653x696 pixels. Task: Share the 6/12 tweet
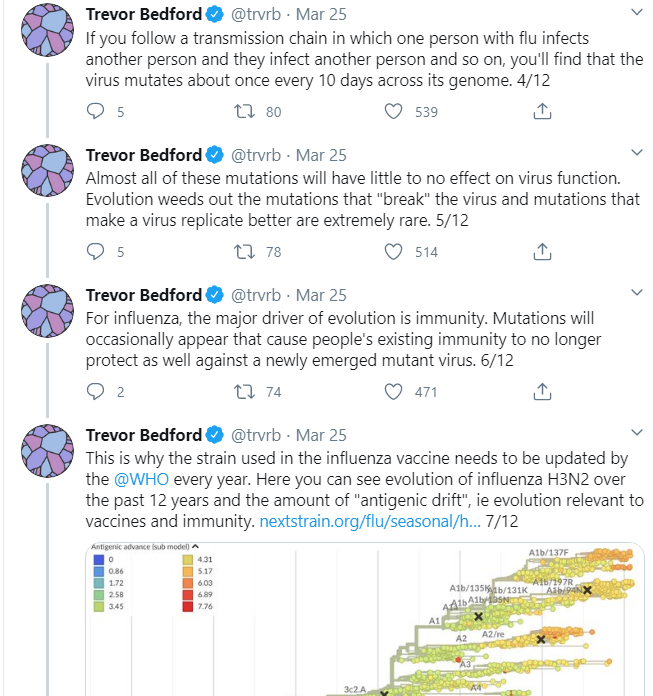(542, 392)
